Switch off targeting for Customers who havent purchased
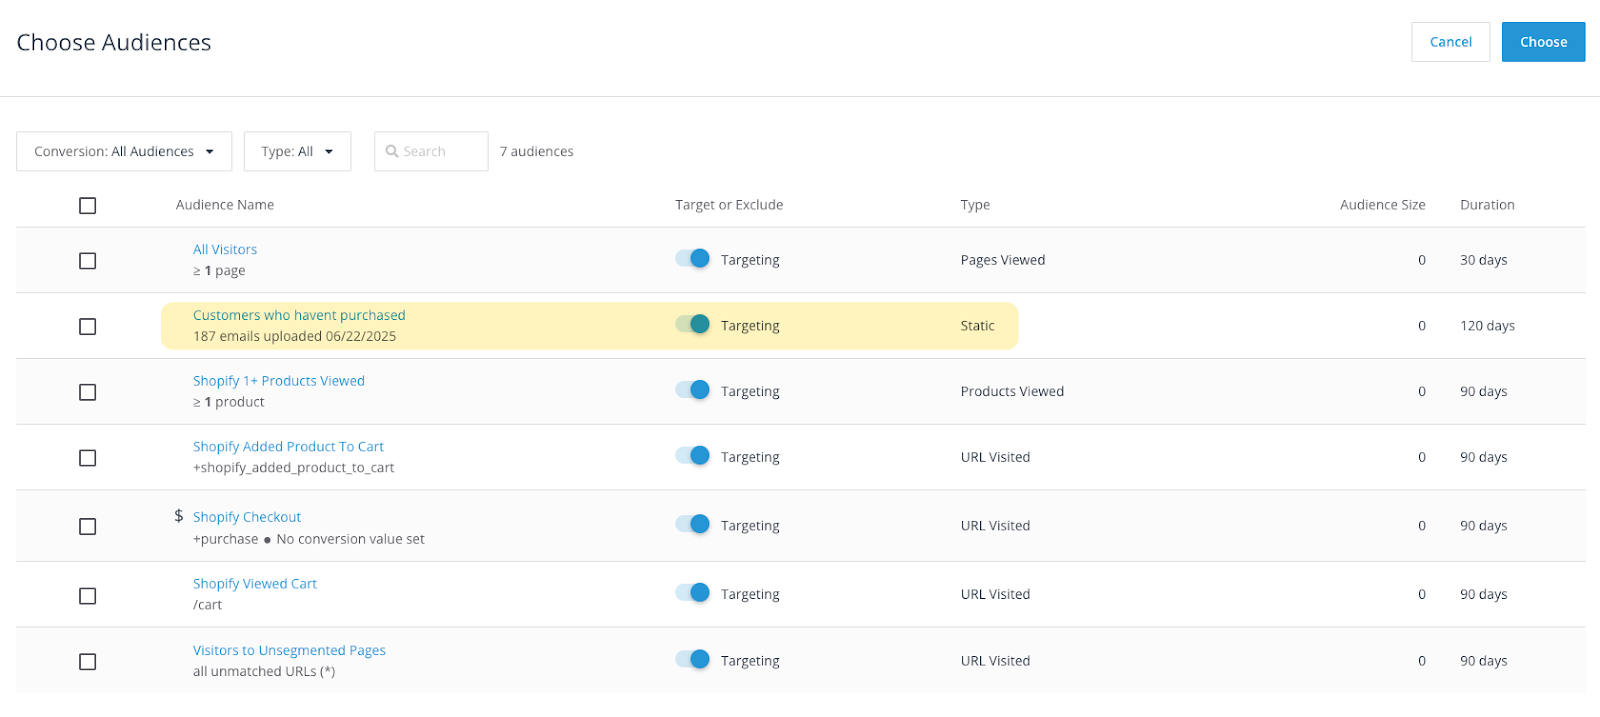1600x717 pixels. tap(692, 325)
